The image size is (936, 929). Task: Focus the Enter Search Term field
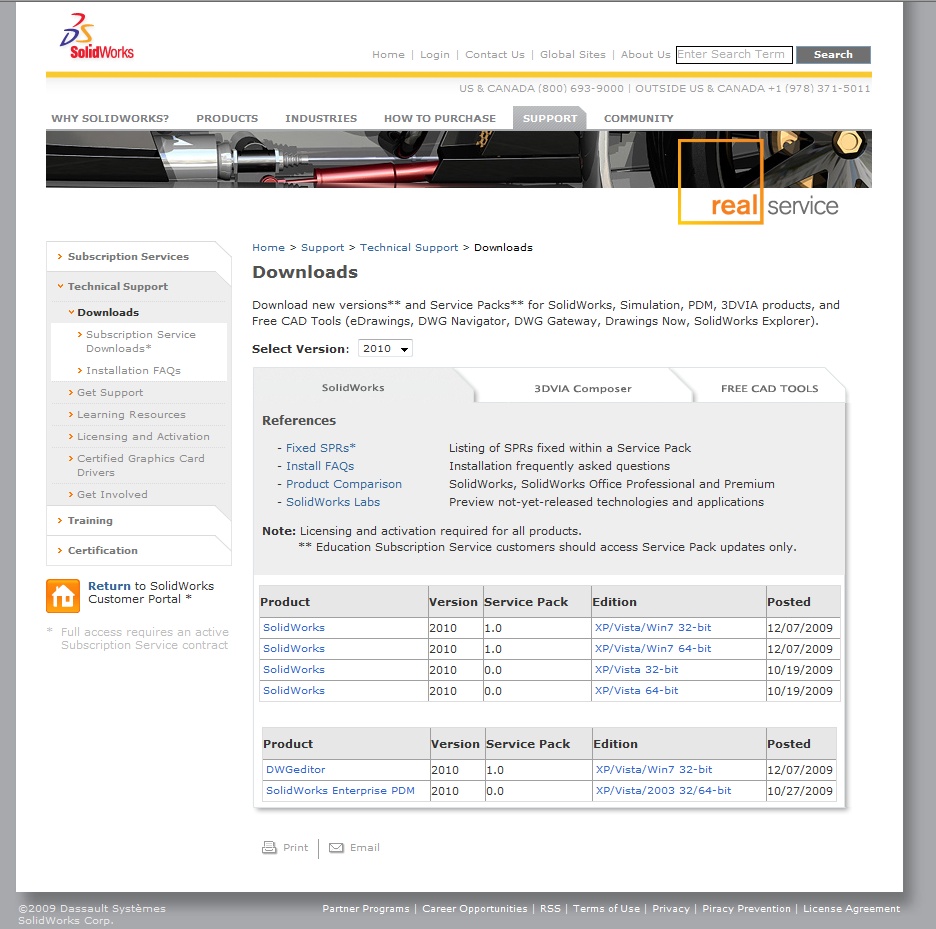click(734, 54)
